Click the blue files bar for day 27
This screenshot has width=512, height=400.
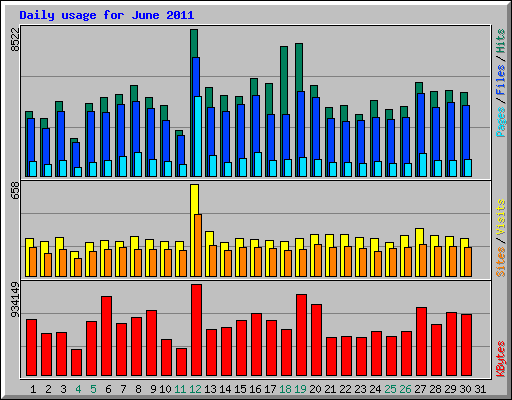[421, 123]
